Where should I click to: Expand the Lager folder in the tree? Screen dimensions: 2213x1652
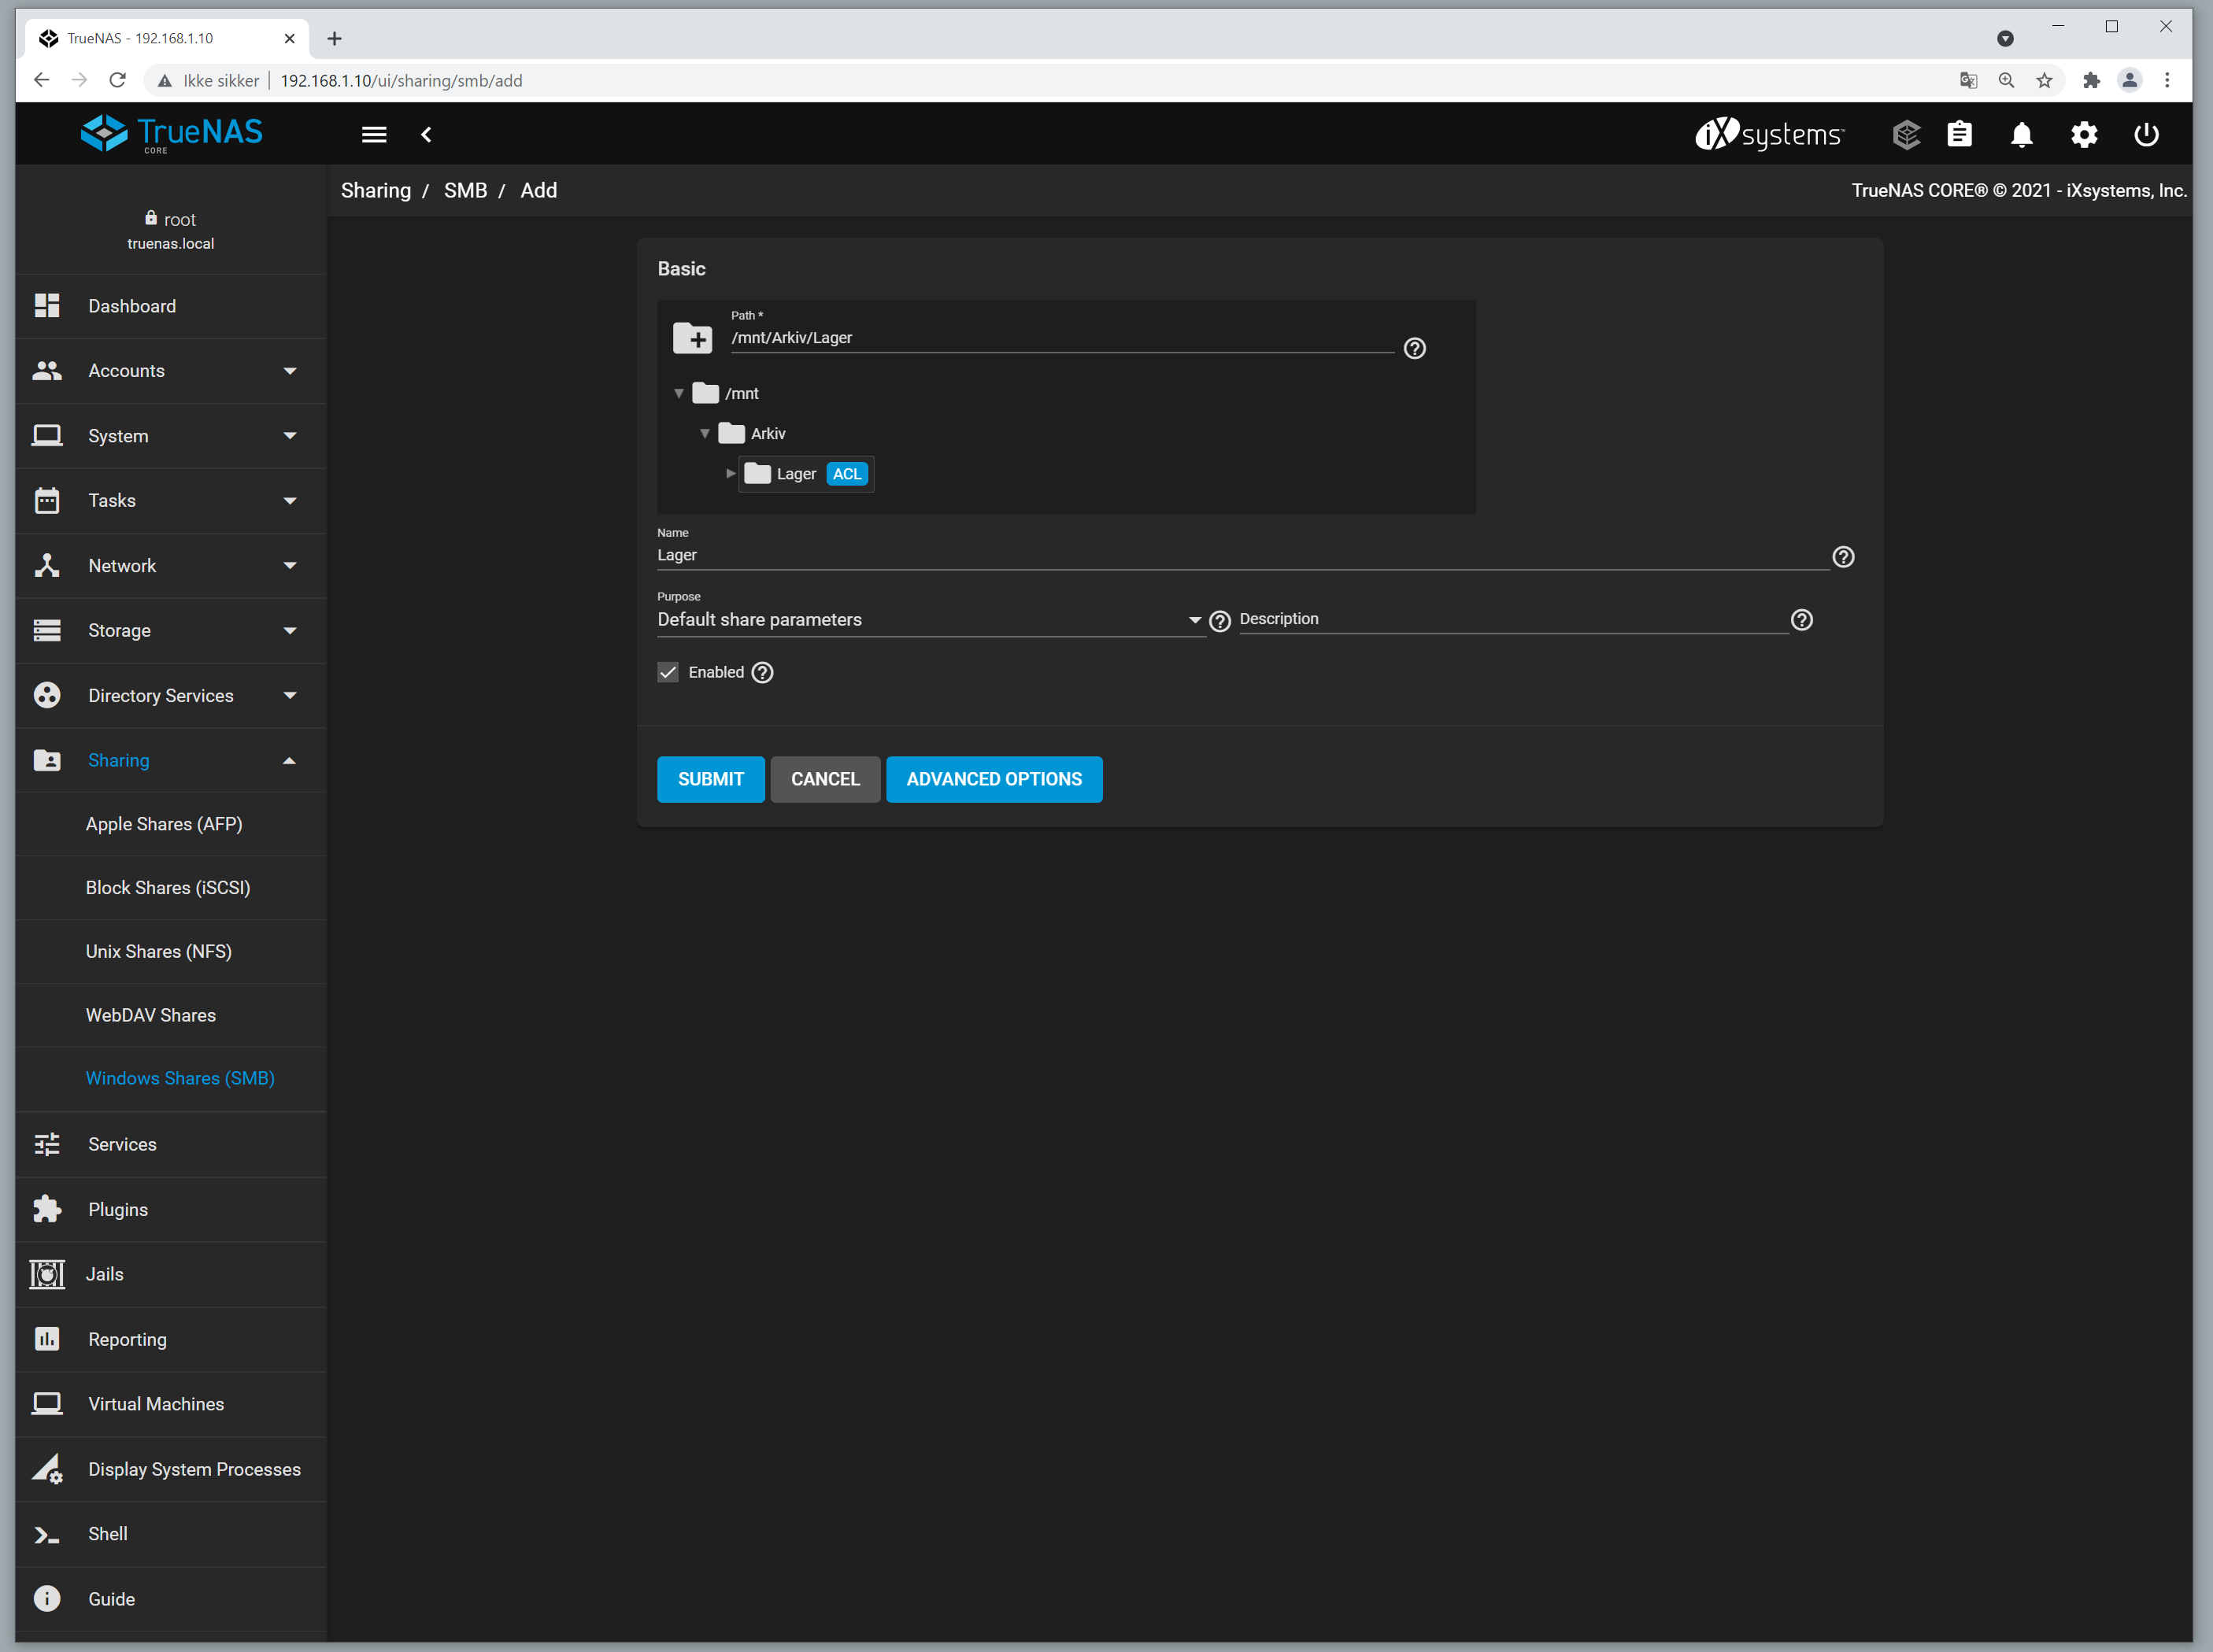click(730, 473)
